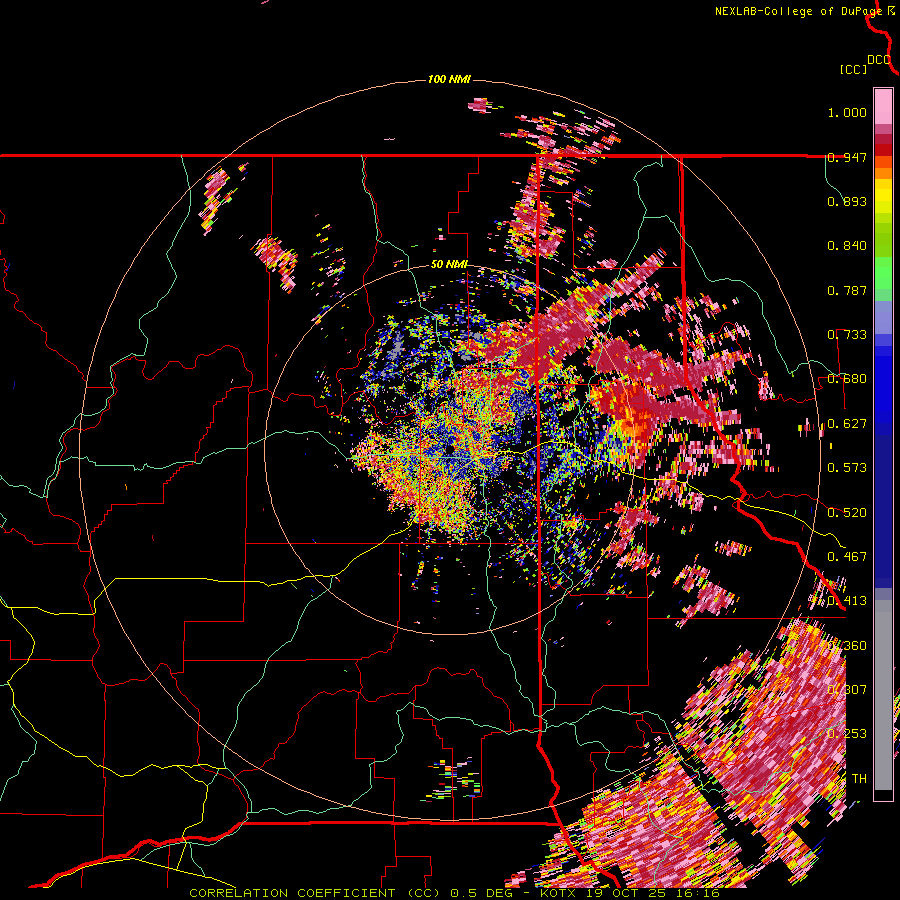
Task: Select the 0.253 legend value
Action: coord(847,734)
